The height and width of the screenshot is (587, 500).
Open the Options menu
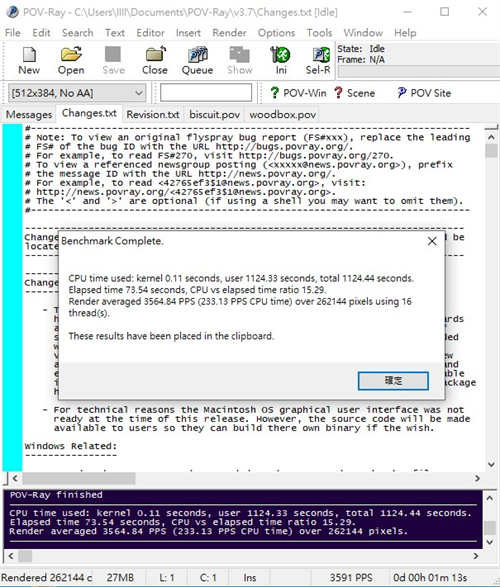276,33
